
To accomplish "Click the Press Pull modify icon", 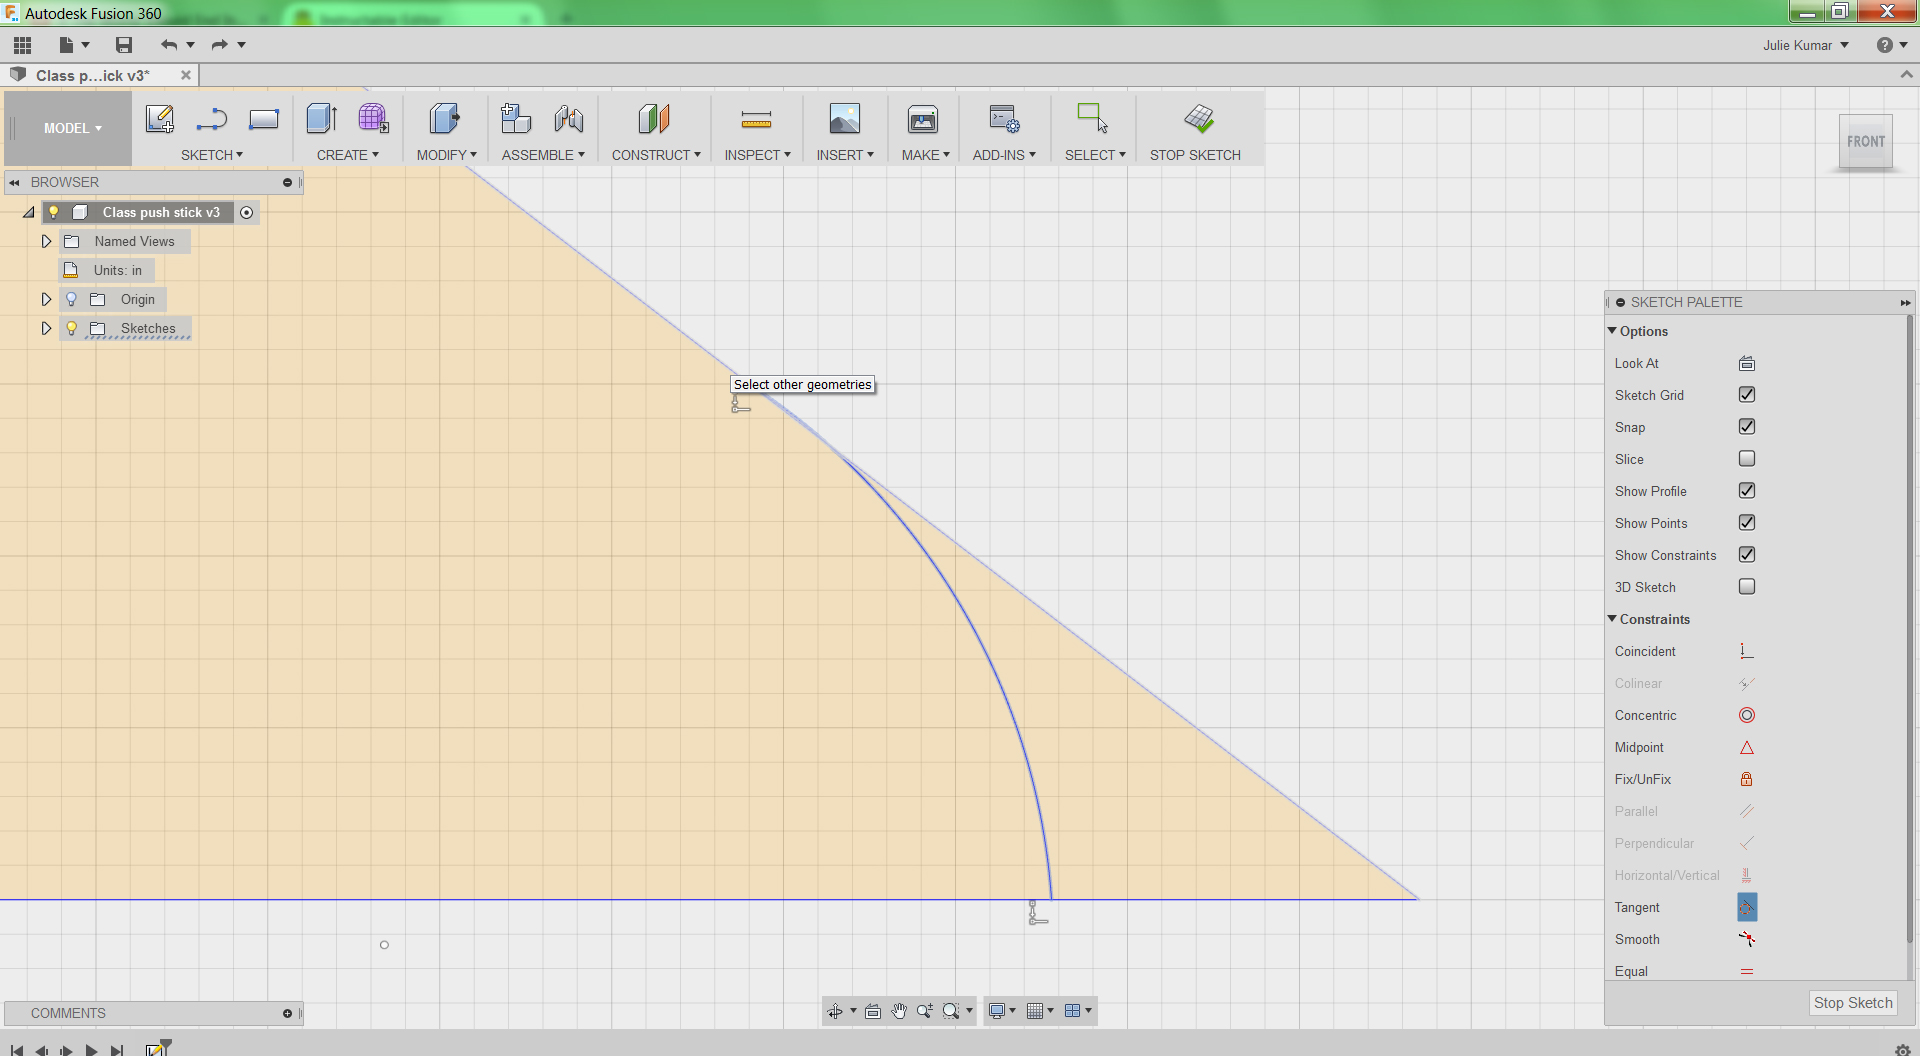I will click(x=445, y=119).
